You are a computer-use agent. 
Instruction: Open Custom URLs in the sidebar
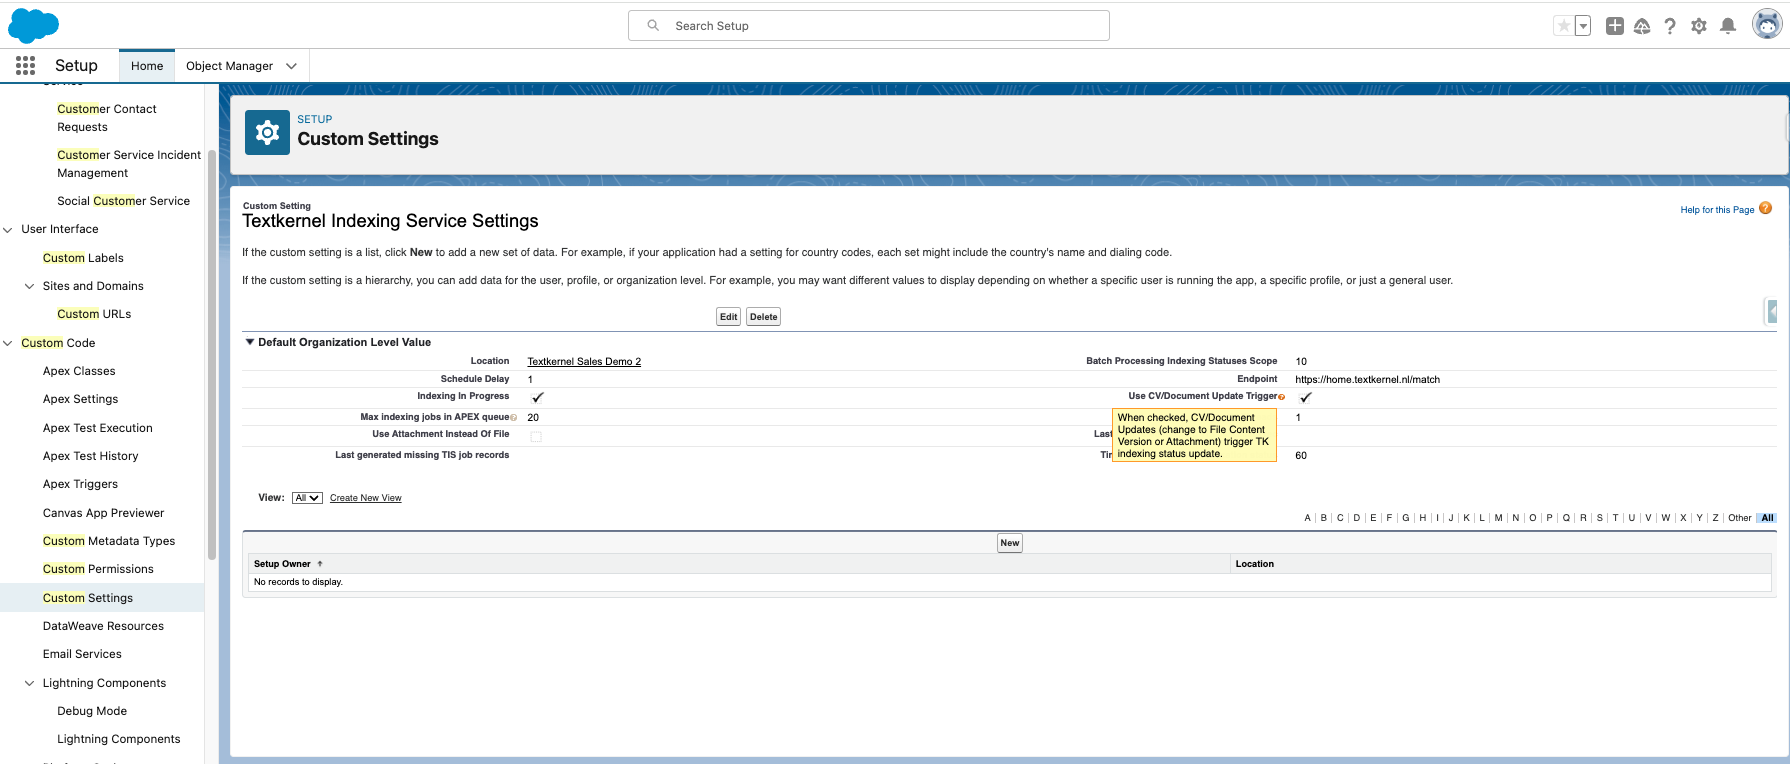tap(94, 314)
